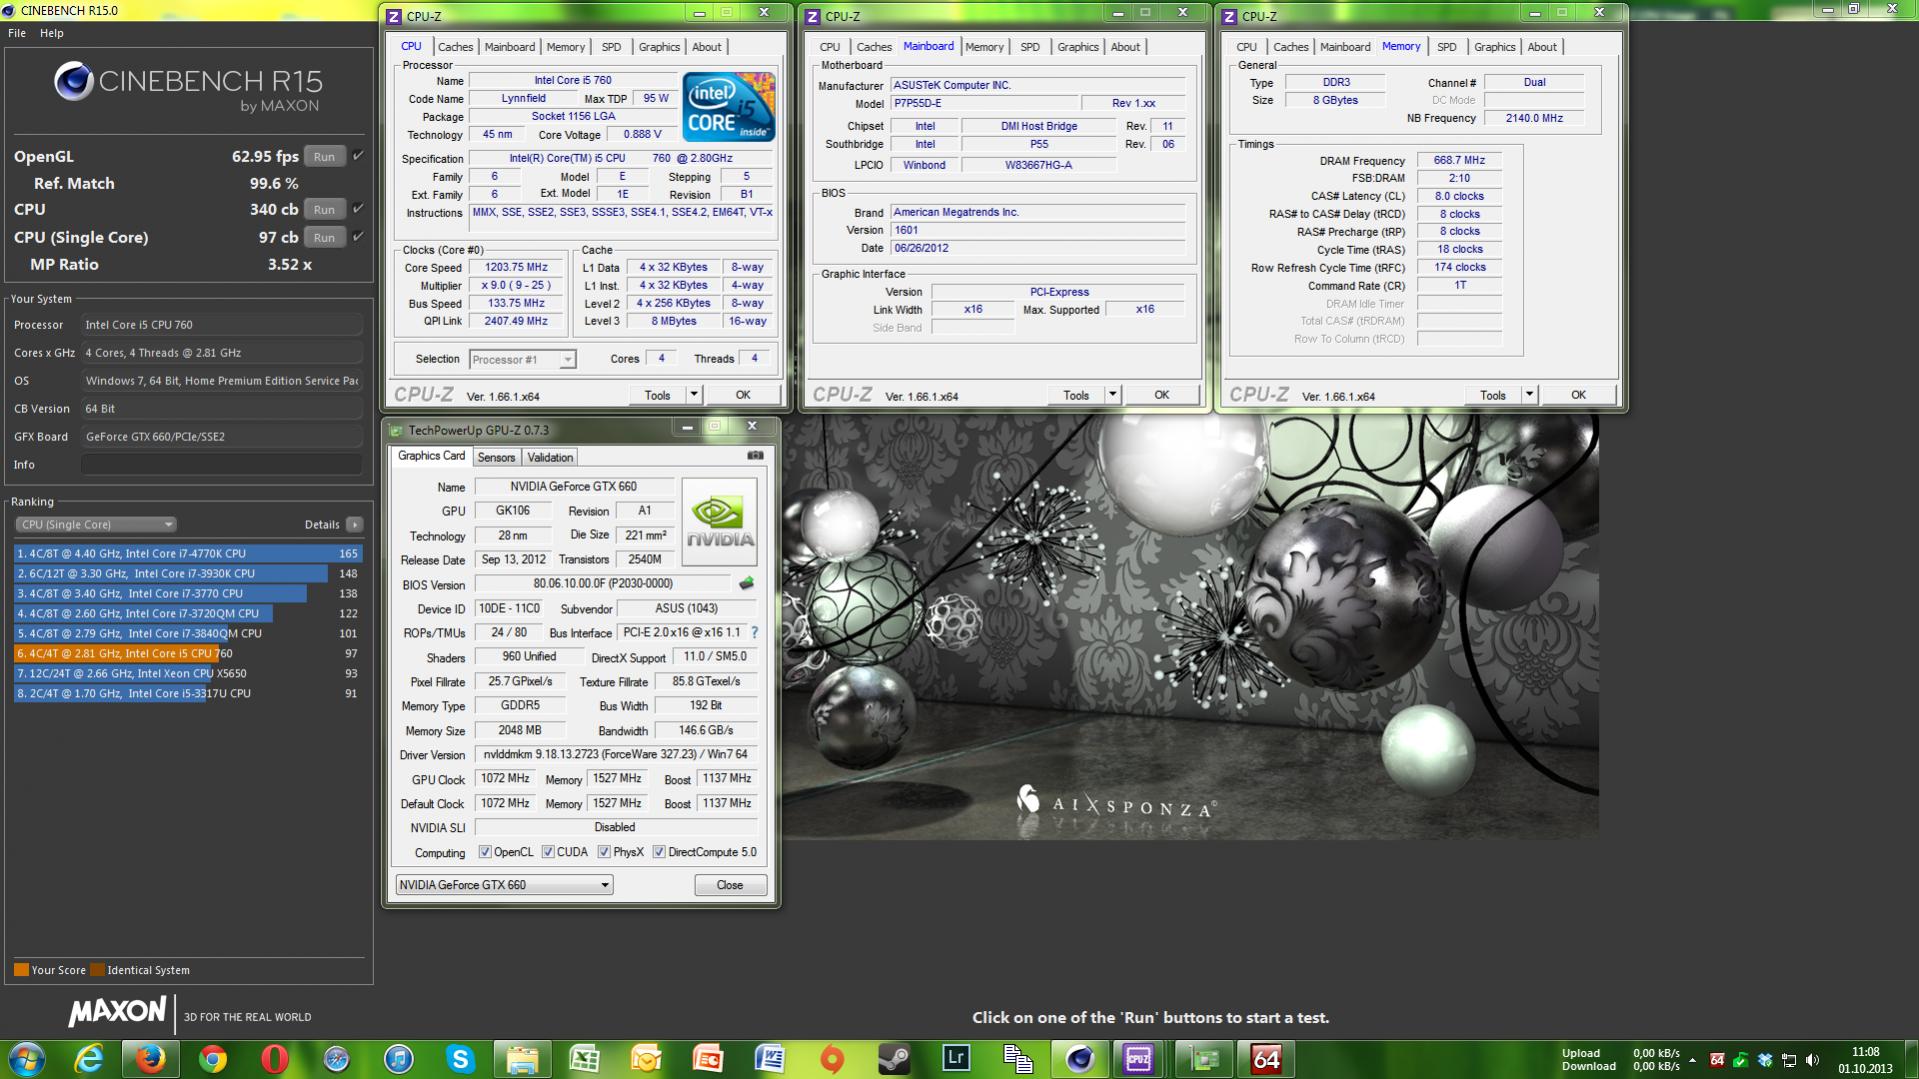Image resolution: width=1919 pixels, height=1079 pixels.
Task: Click the BIOS save chip icon in GPU-Z
Action: coord(746,583)
